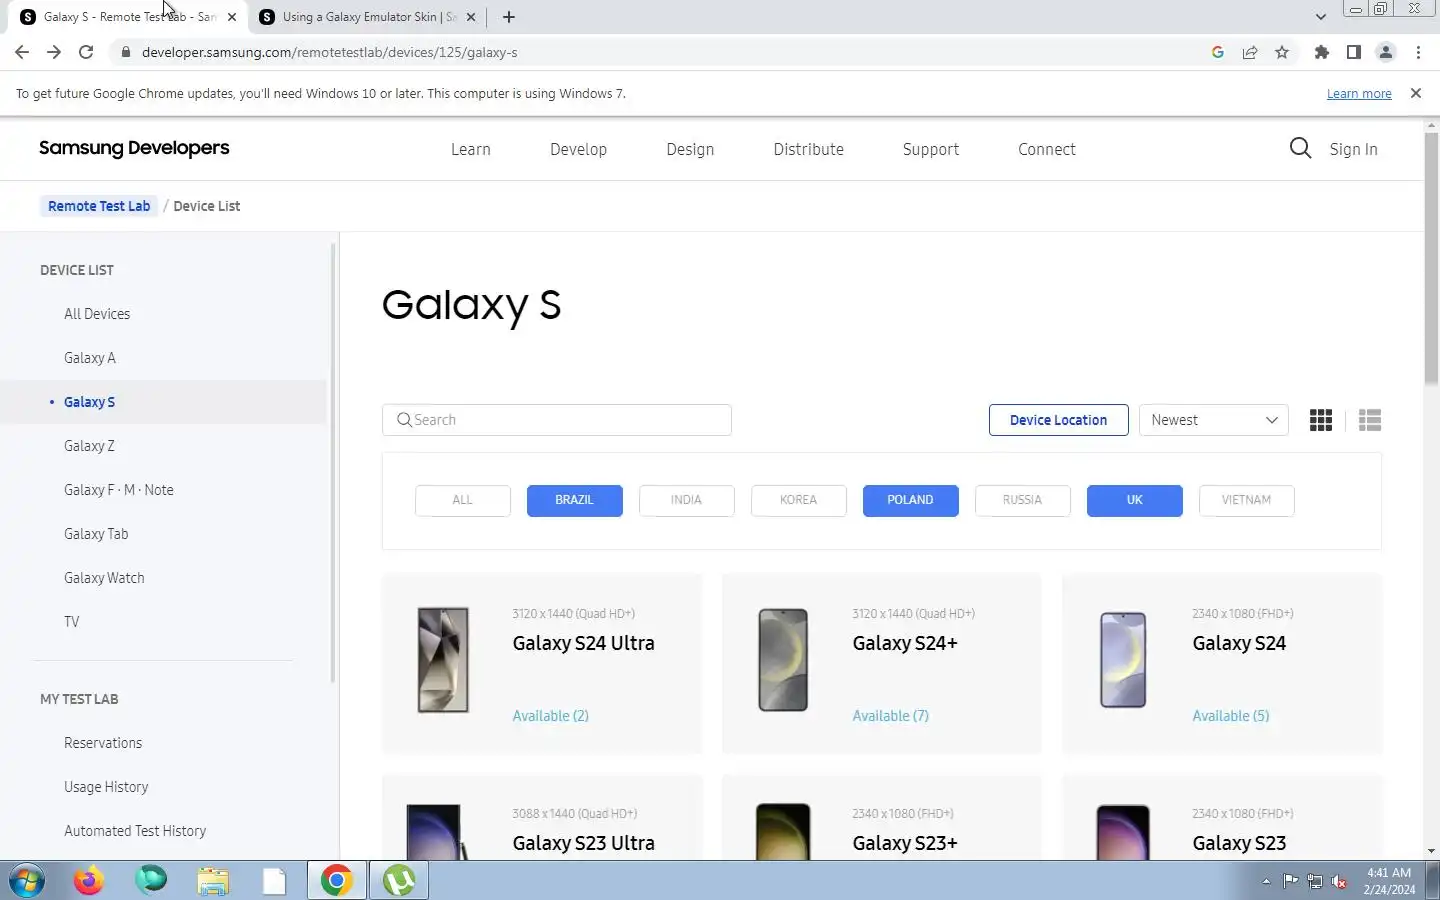Select TV category in sidebar
The image size is (1440, 900).
(x=72, y=622)
